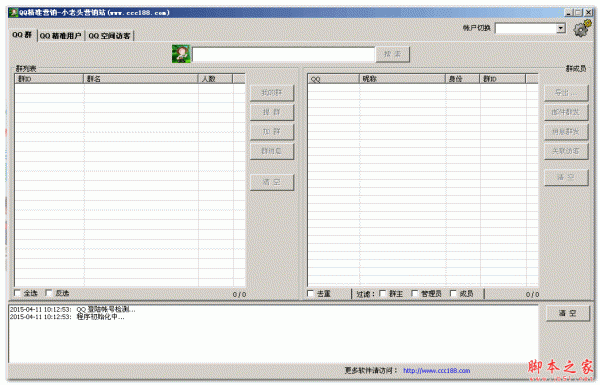Close the application window
This screenshot has height=385, width=600.
pyautogui.click(x=589, y=13)
